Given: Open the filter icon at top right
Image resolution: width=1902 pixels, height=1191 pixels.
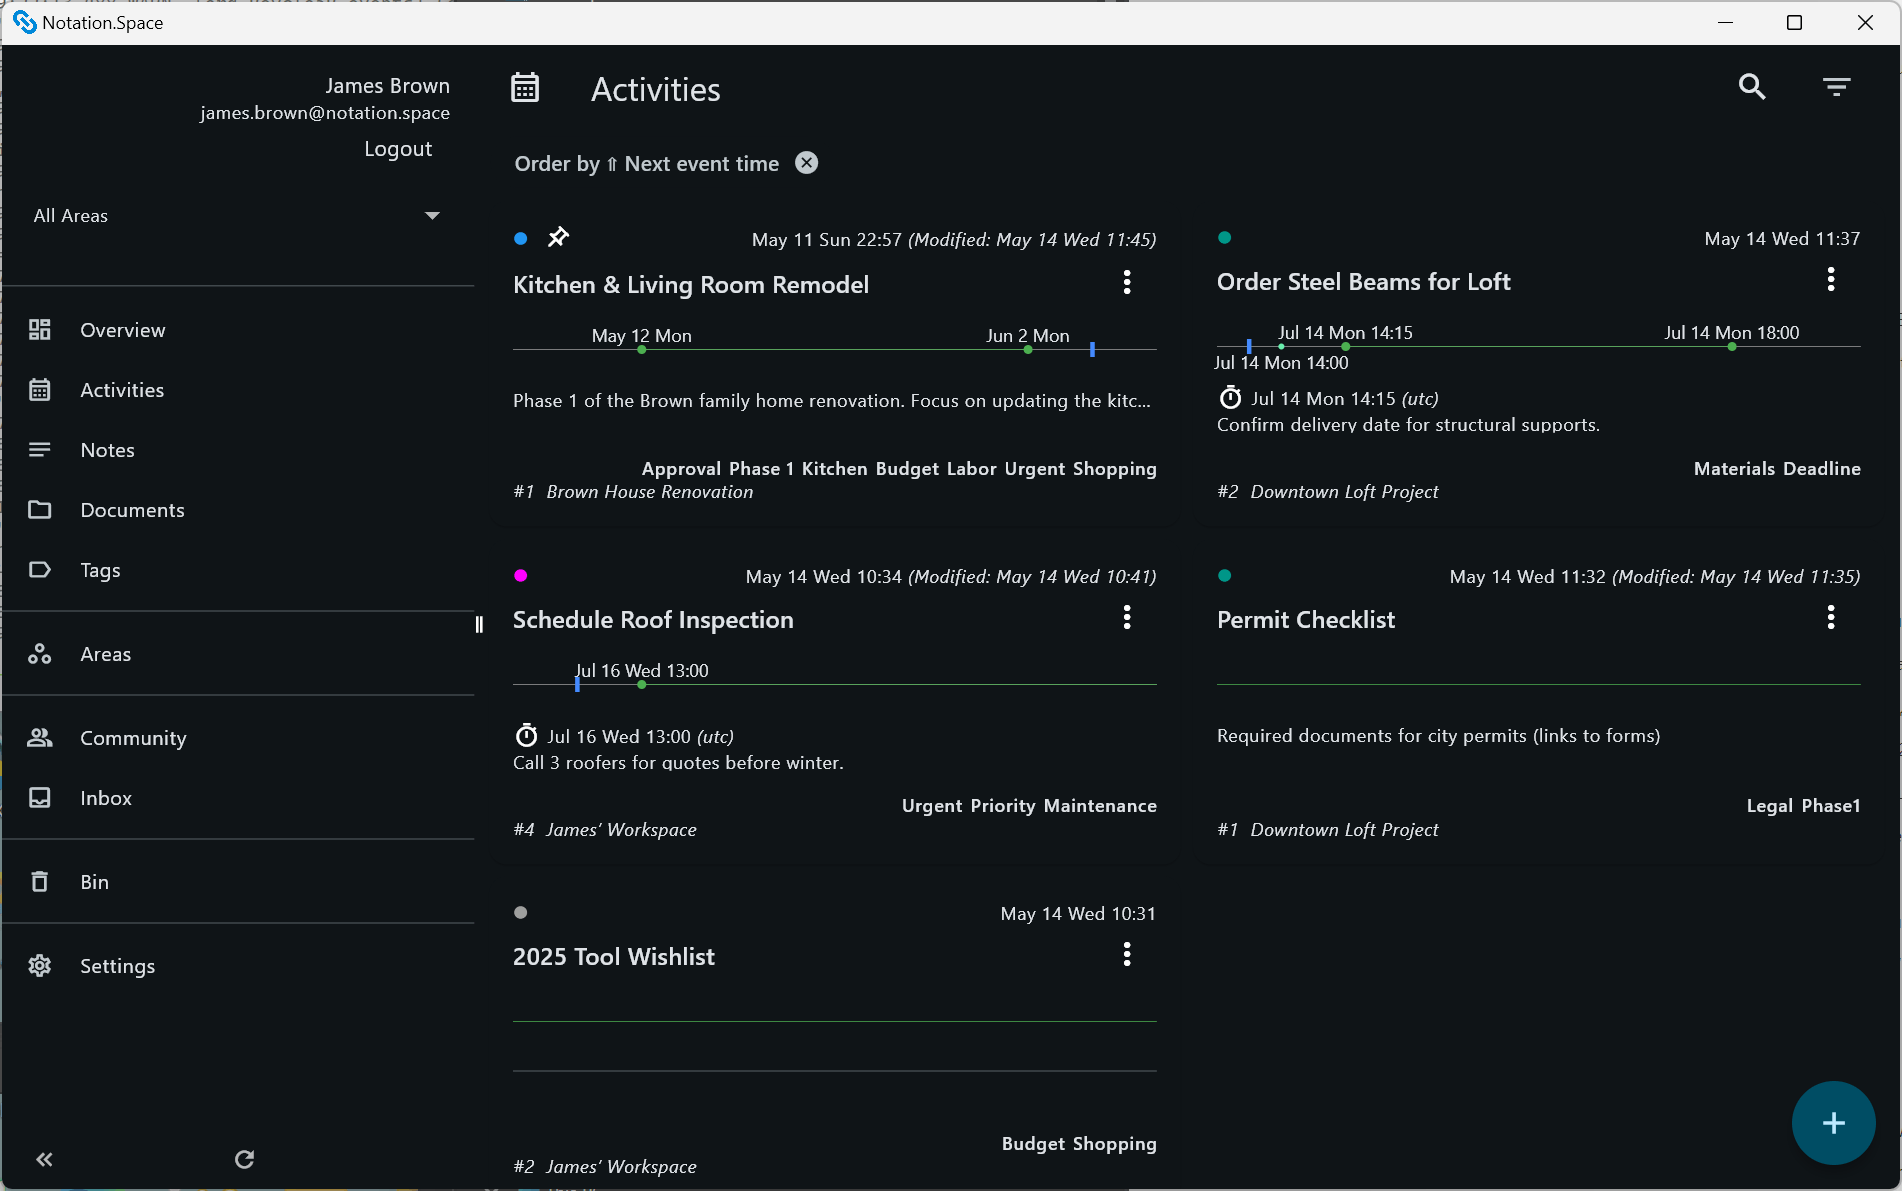Looking at the screenshot, I should (1836, 87).
